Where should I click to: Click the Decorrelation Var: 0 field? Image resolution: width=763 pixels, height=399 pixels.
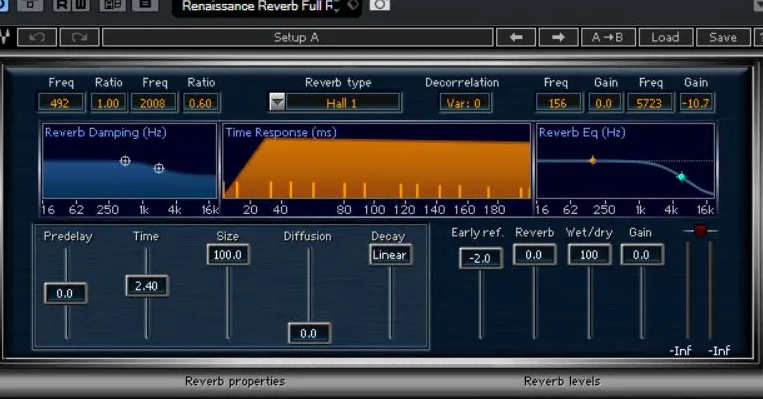pyautogui.click(x=465, y=103)
